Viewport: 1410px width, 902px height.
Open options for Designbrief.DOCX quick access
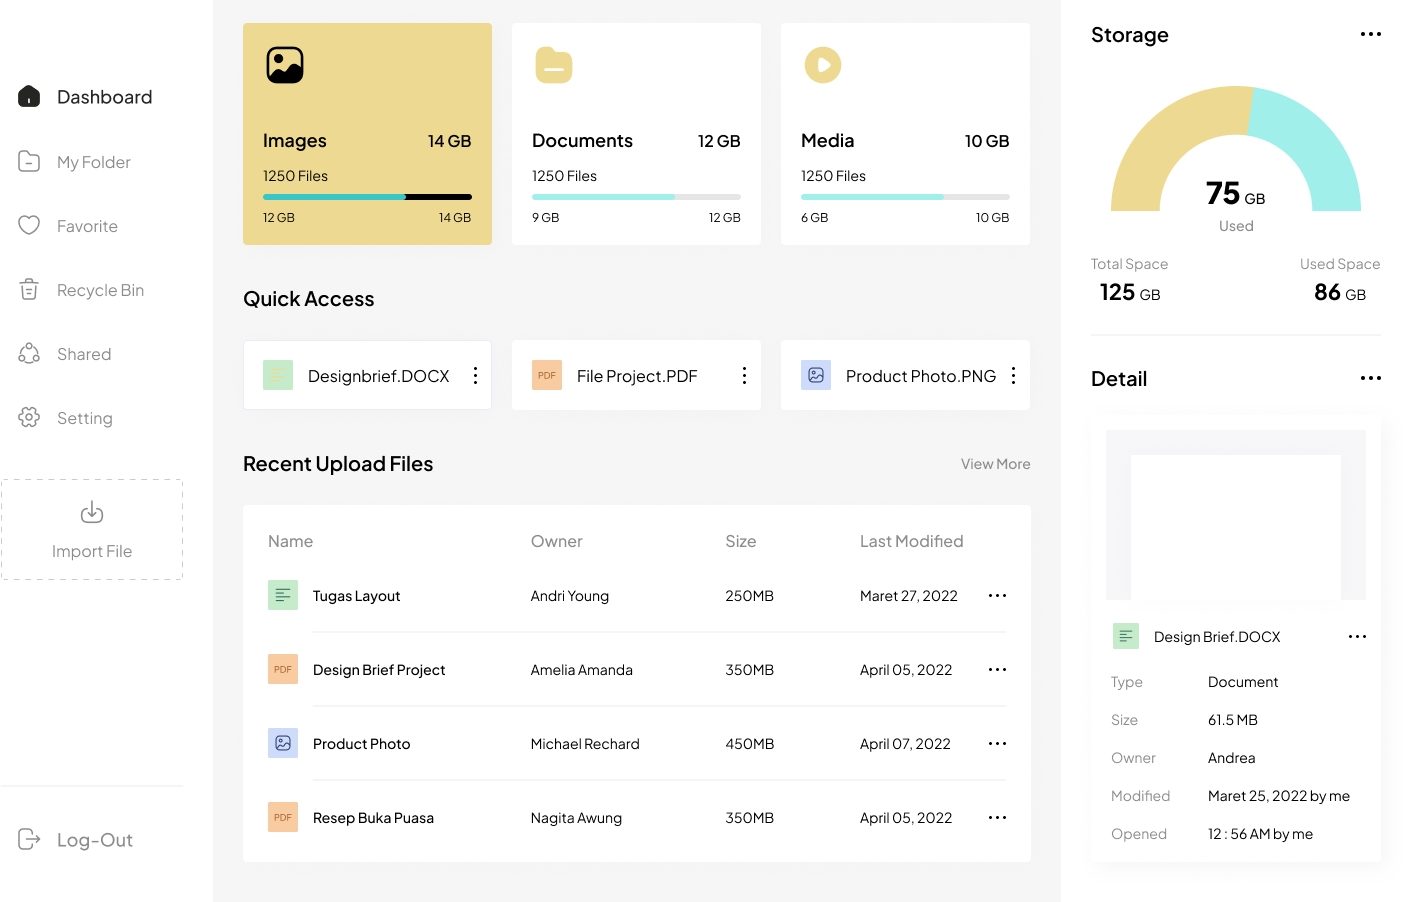475,375
